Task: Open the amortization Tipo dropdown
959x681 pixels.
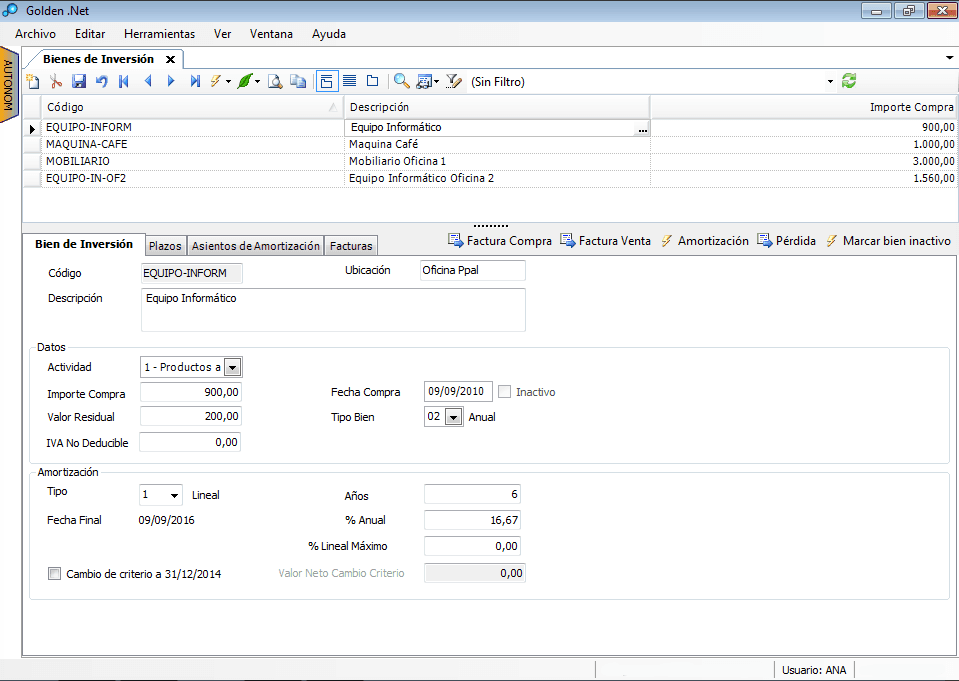Action: click(x=175, y=495)
